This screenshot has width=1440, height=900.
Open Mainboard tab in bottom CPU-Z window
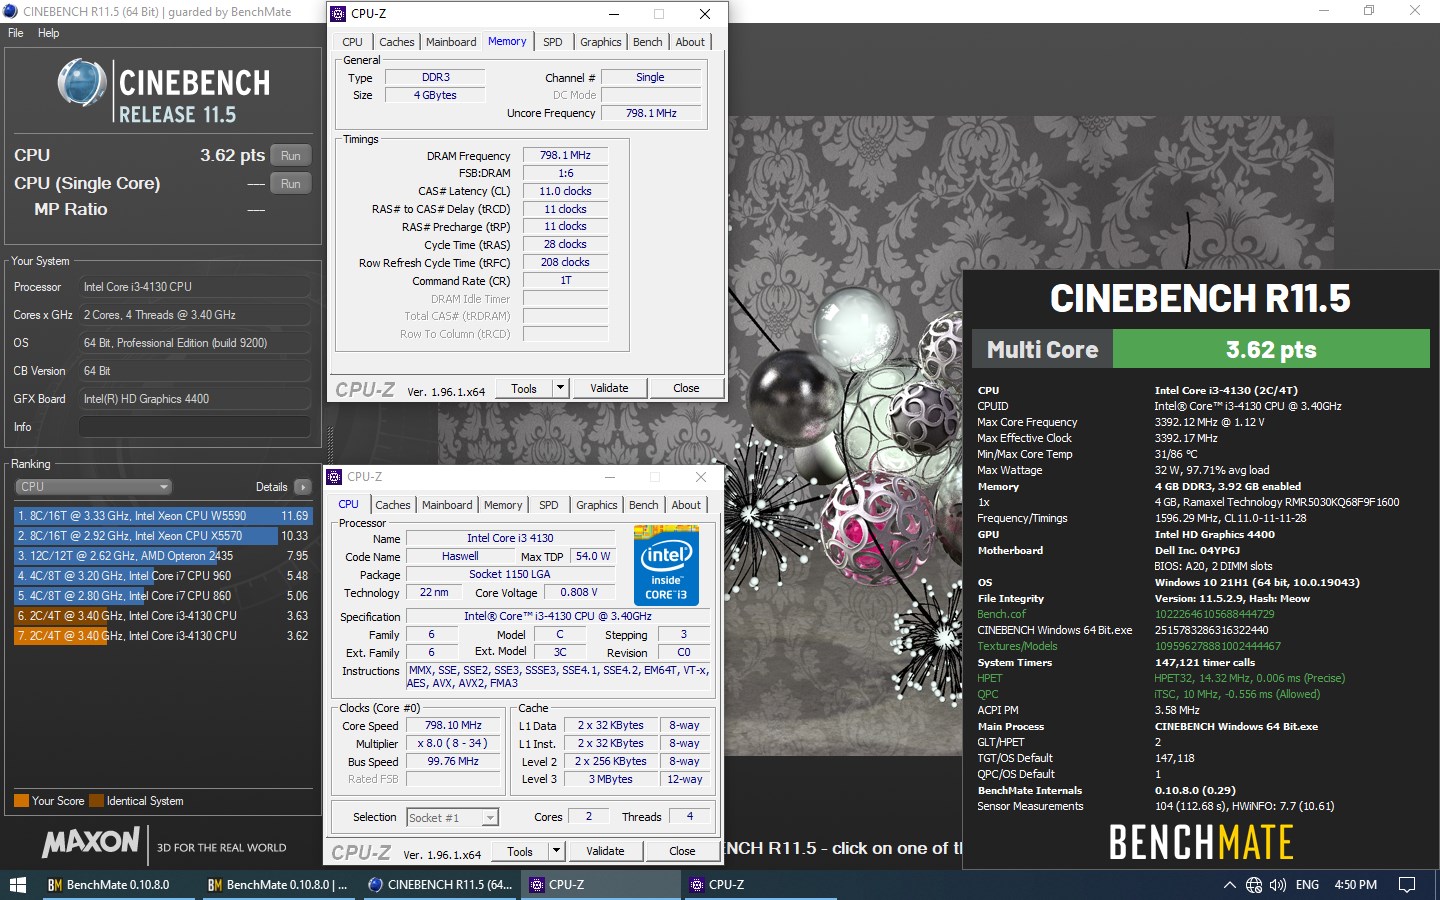pyautogui.click(x=447, y=505)
